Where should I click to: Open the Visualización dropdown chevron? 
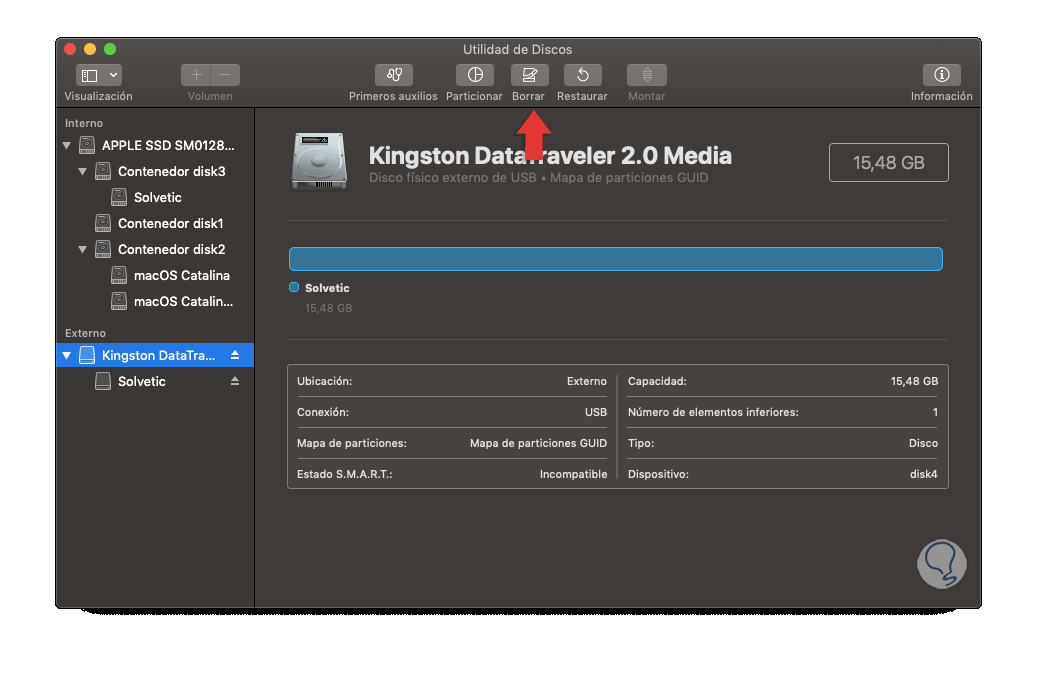[113, 75]
